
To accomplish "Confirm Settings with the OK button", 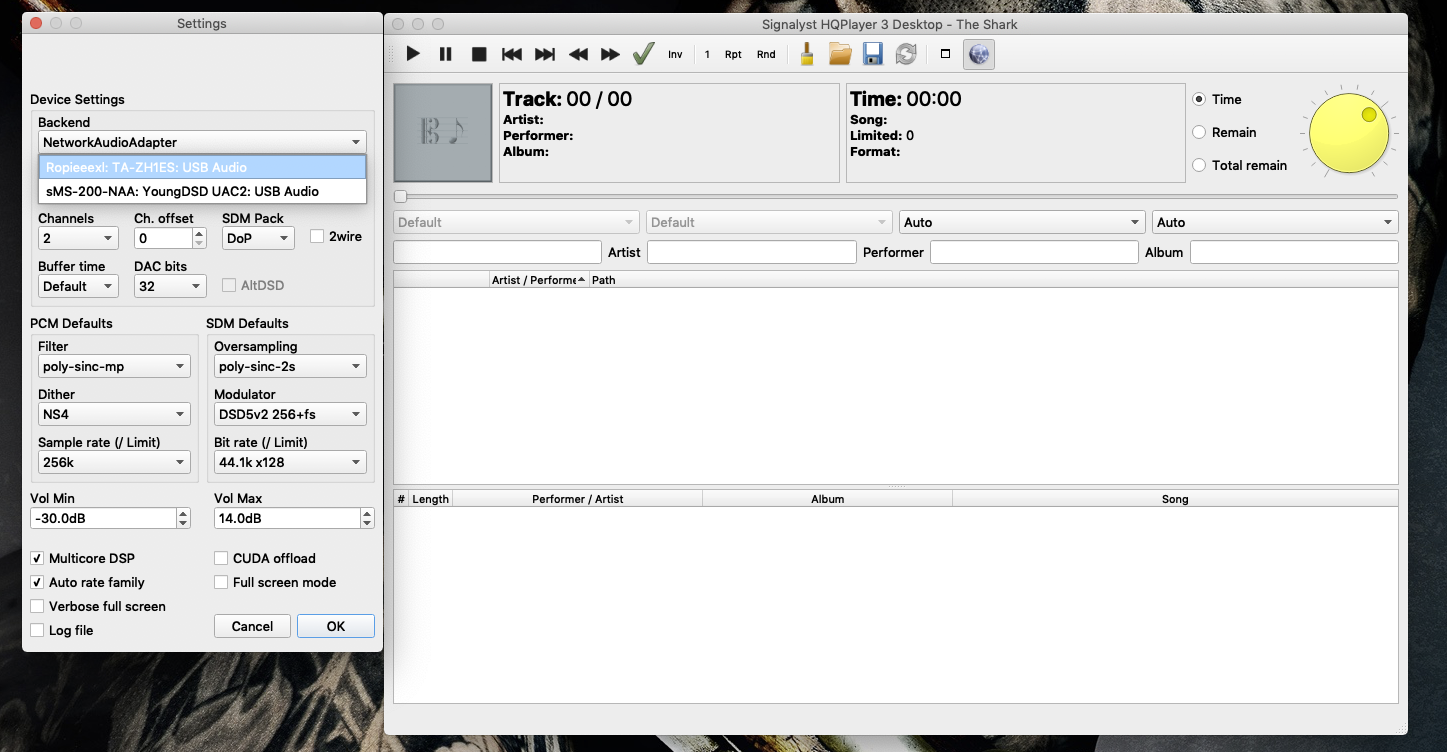I will 336,626.
